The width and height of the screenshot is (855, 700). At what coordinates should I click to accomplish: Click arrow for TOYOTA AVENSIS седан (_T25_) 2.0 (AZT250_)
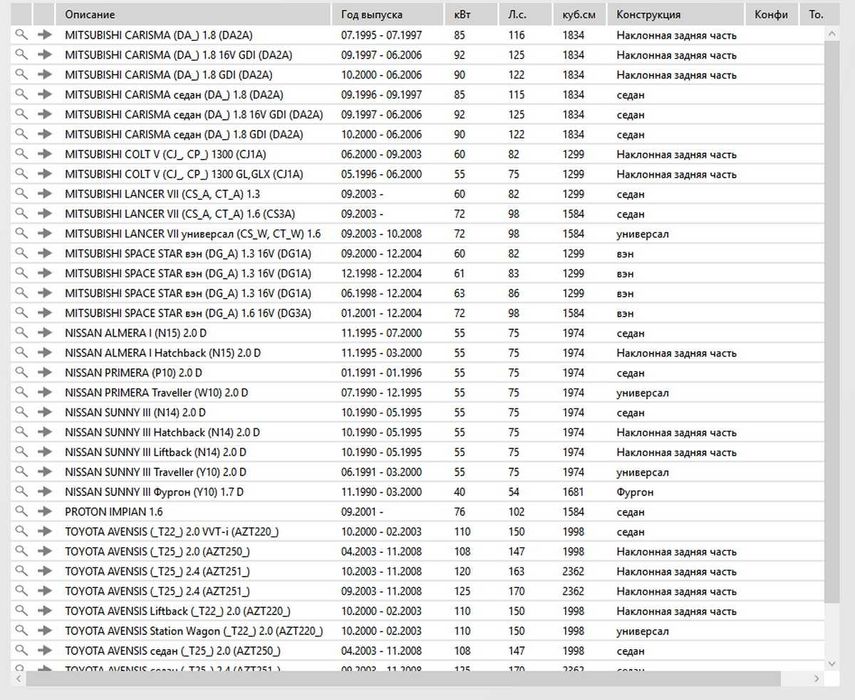pos(45,651)
